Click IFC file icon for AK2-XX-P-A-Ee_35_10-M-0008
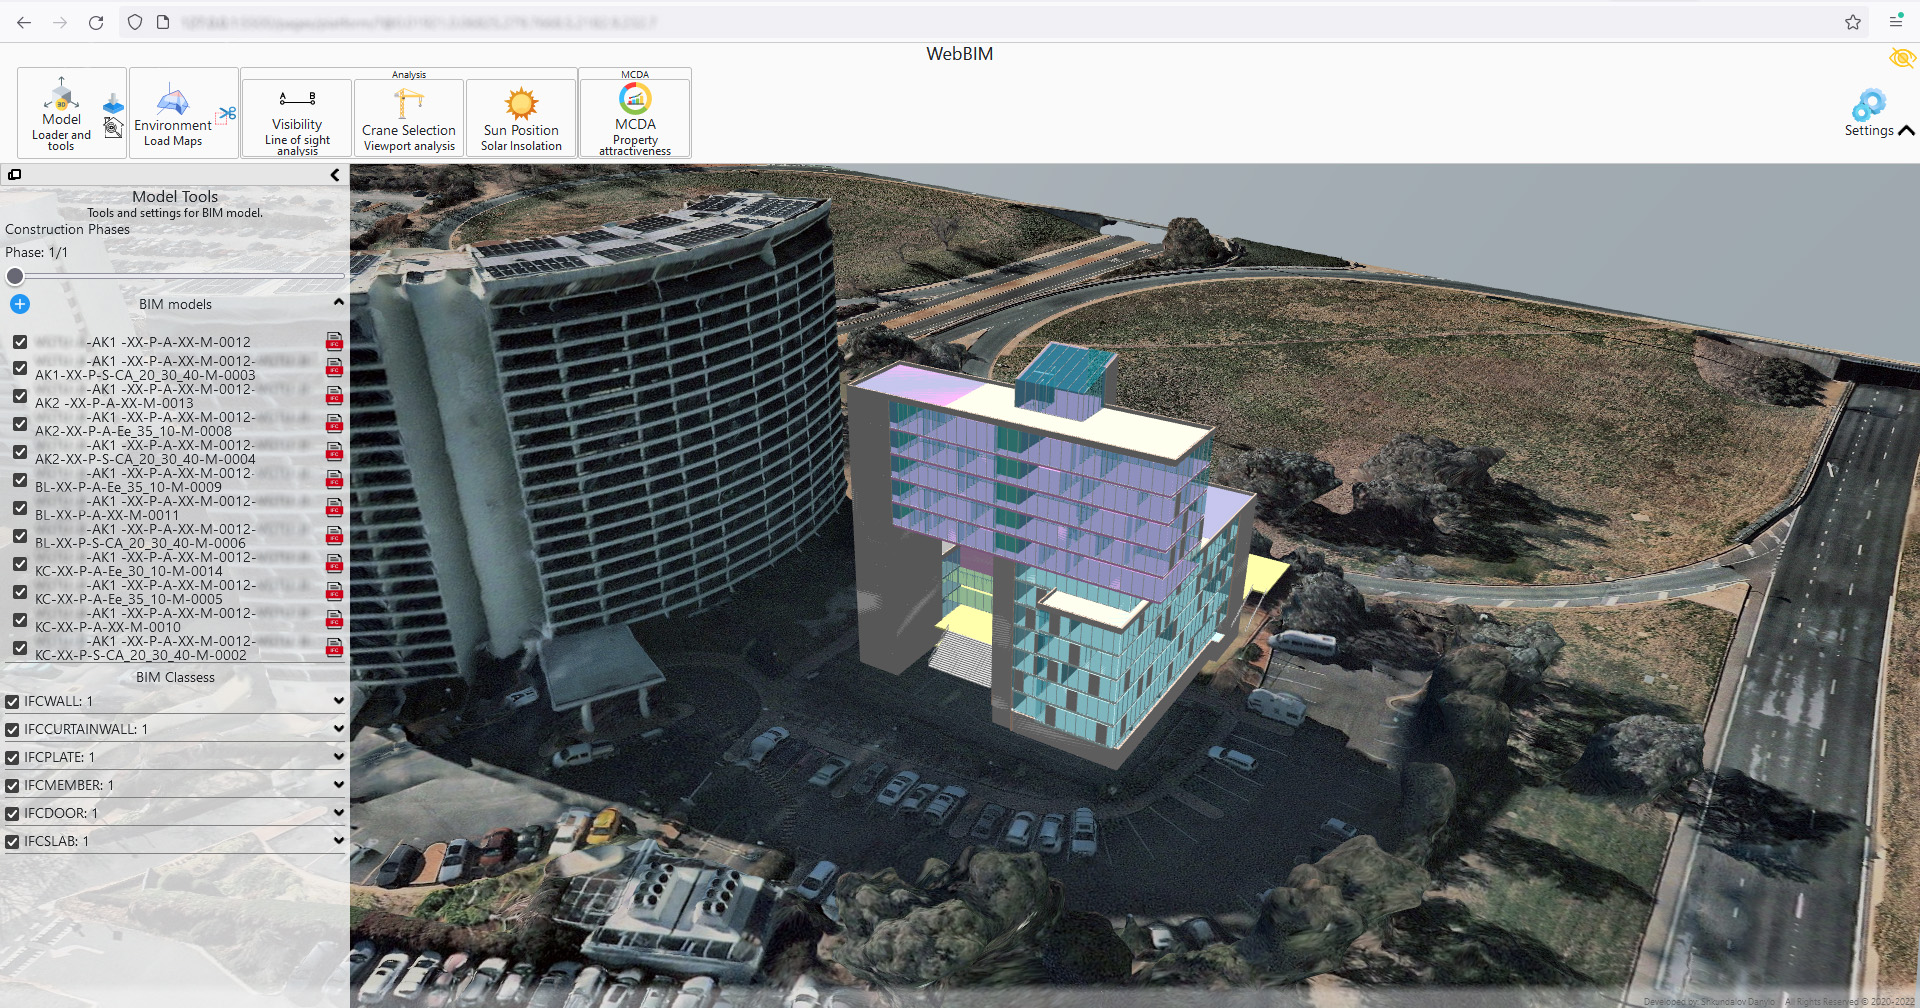This screenshot has width=1920, height=1008. coord(334,423)
